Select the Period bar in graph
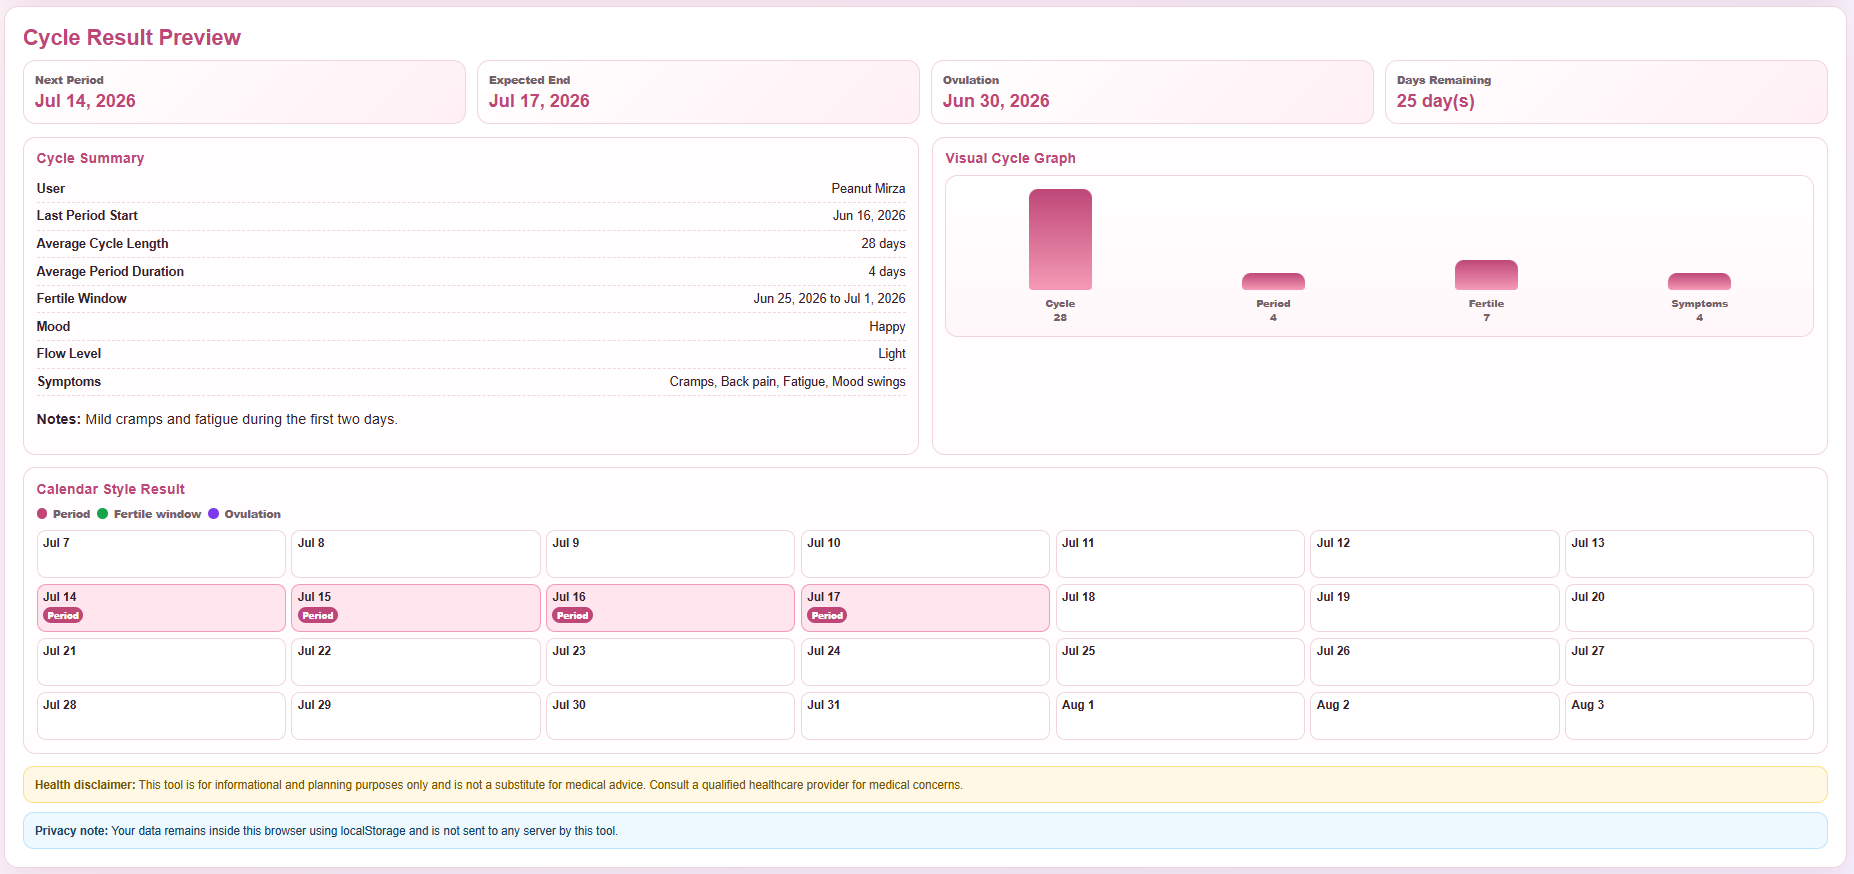Image resolution: width=1854 pixels, height=874 pixels. pos(1273,282)
